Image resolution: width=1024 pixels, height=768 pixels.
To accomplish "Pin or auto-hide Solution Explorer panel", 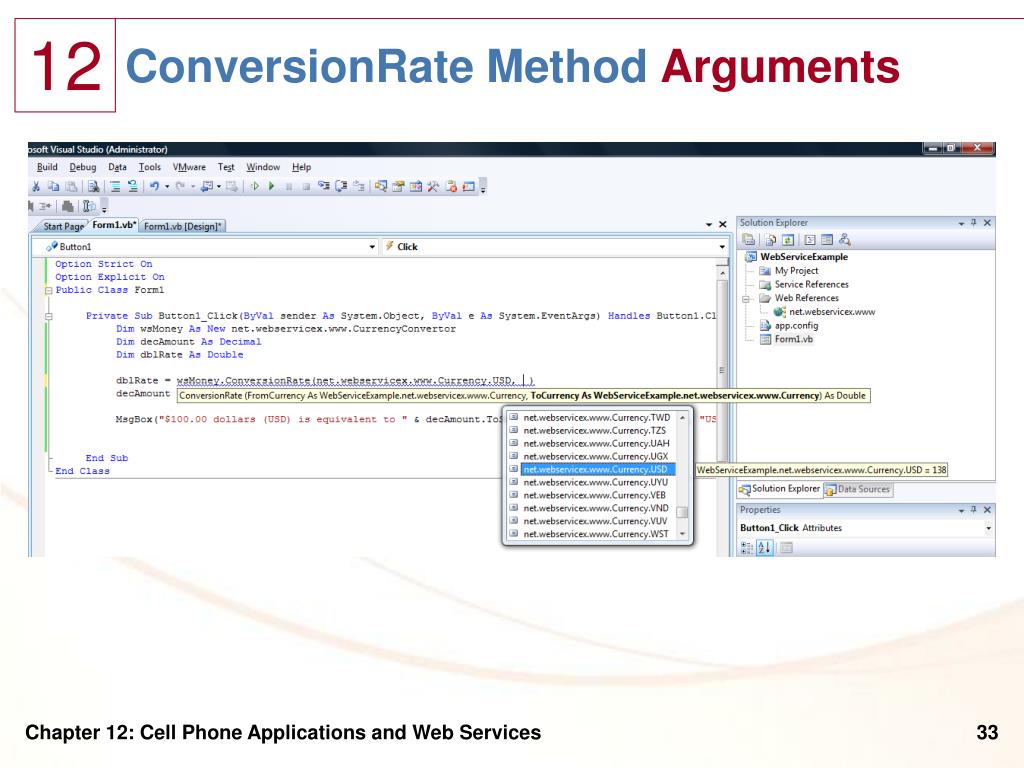I will click(974, 223).
